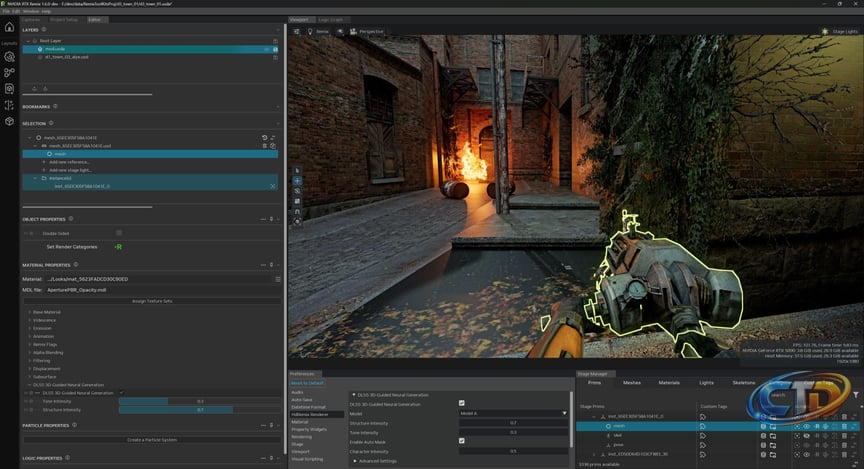
Task: Switch to the Project Setup tab
Action: [64, 20]
